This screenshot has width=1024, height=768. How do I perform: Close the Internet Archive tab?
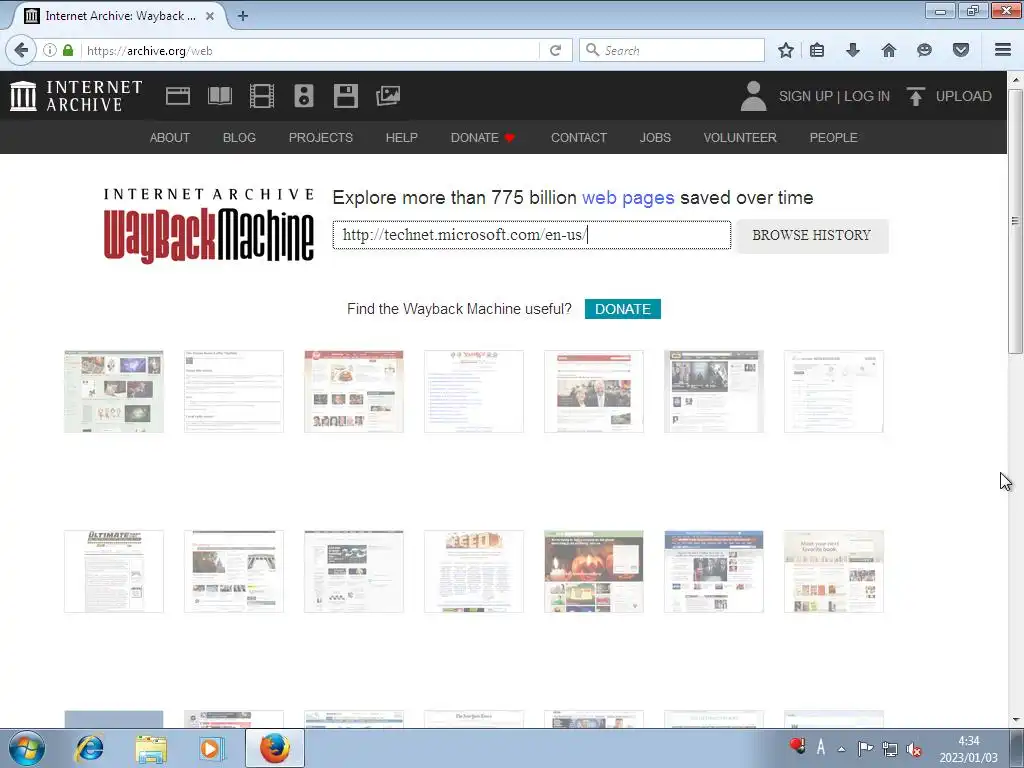pyautogui.click(x=210, y=16)
